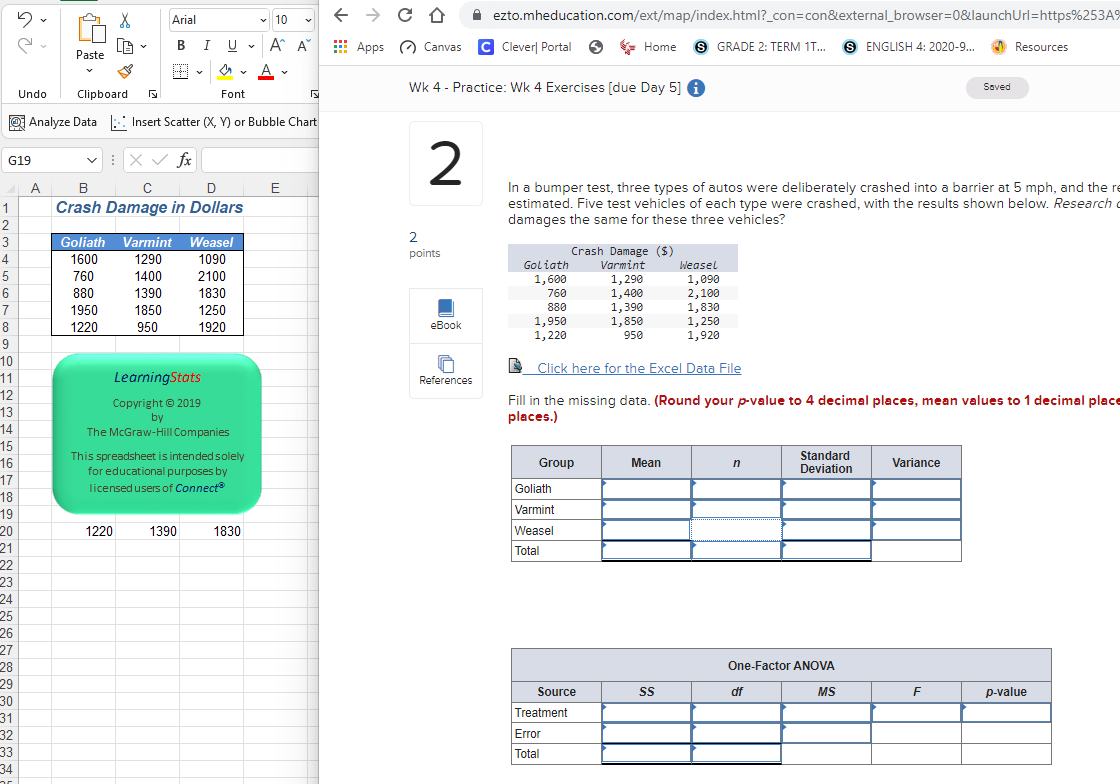Click Goliath Mean input field
The height and width of the screenshot is (784, 1120).
646,489
